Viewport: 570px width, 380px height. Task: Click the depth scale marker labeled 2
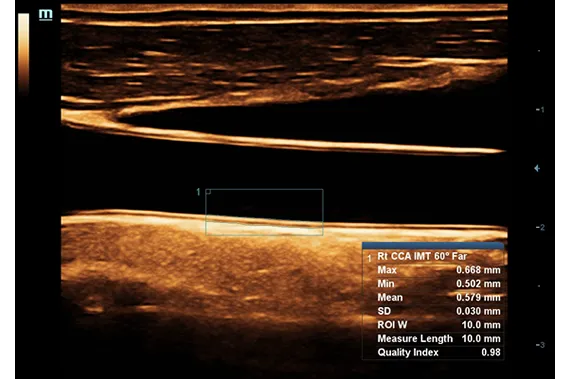pyautogui.click(x=540, y=227)
